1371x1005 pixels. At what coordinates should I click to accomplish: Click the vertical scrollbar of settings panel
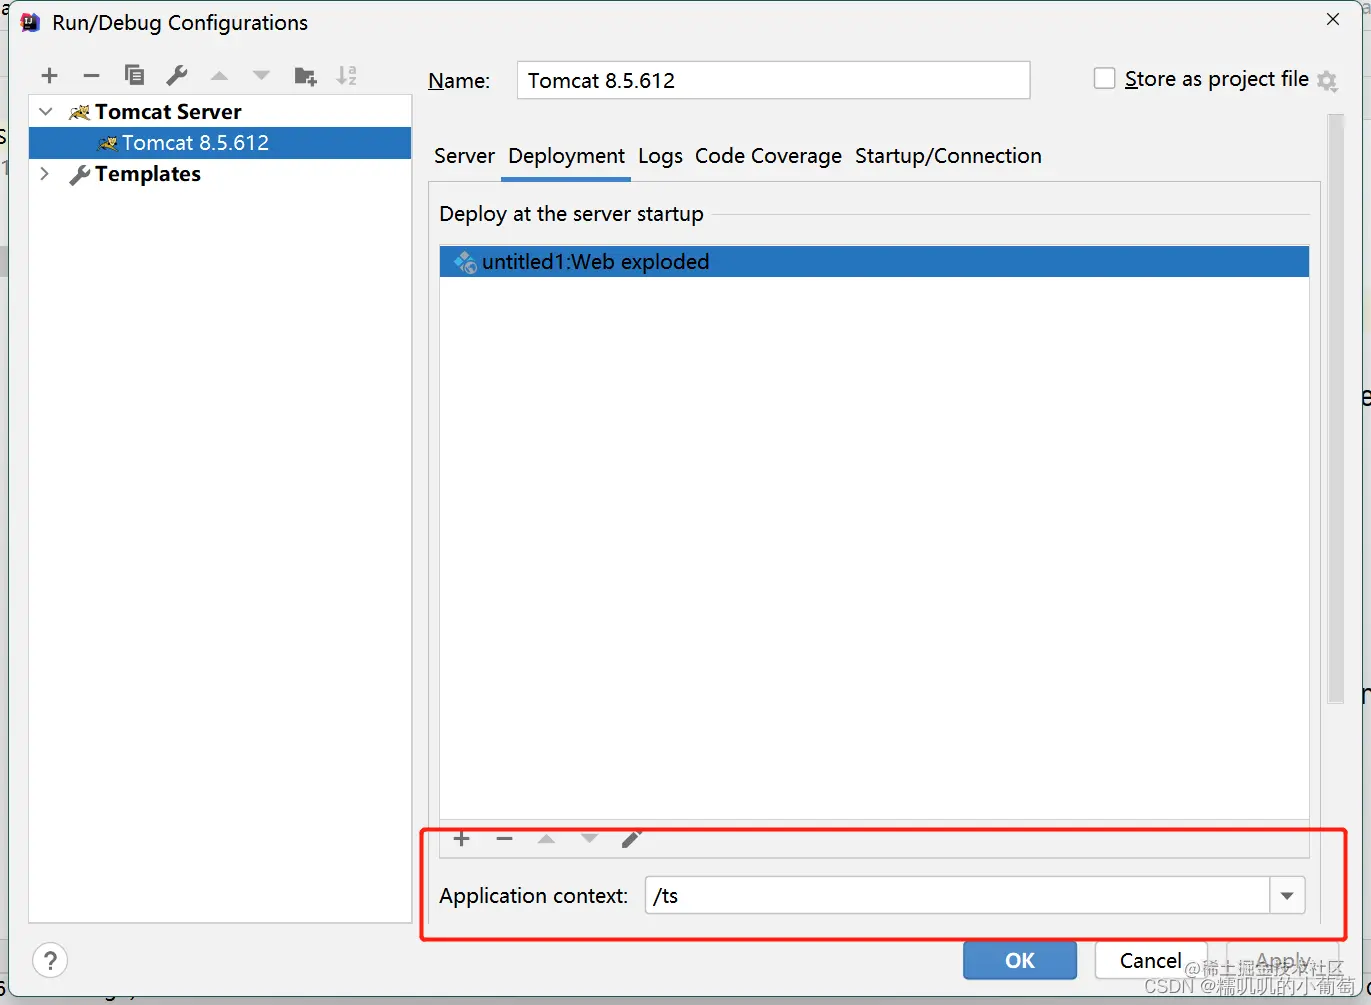coord(1335,409)
